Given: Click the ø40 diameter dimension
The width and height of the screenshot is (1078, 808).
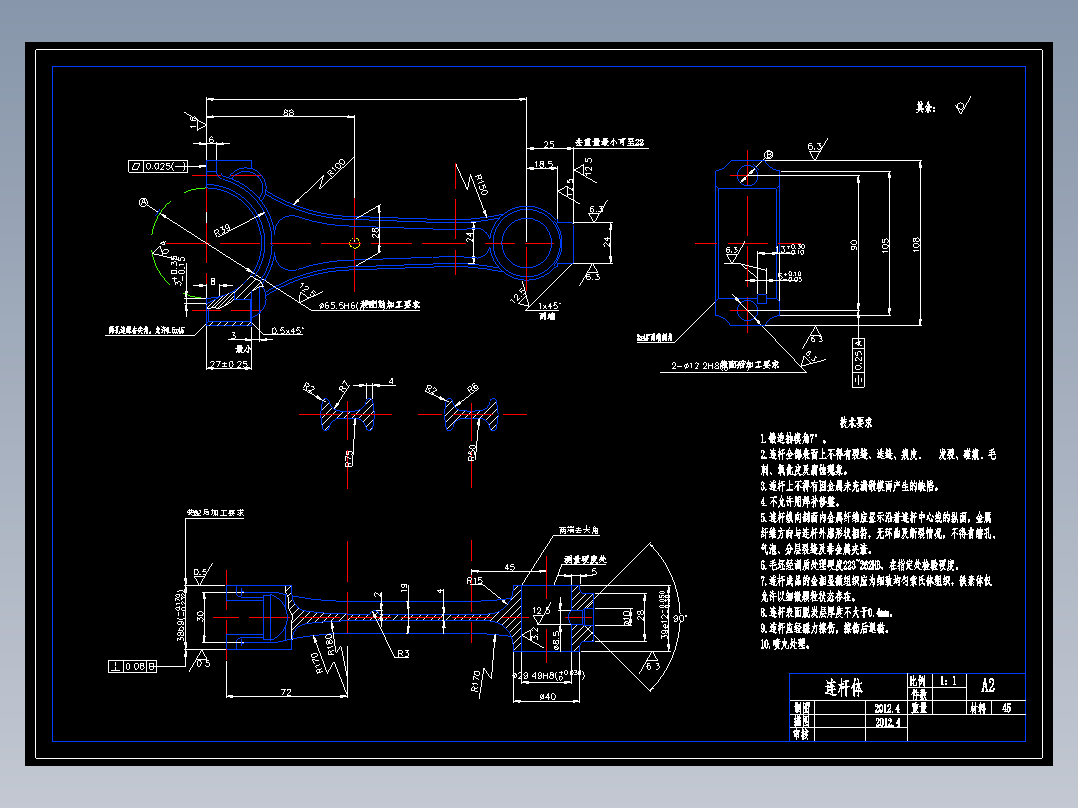Looking at the screenshot, I should point(547,697).
